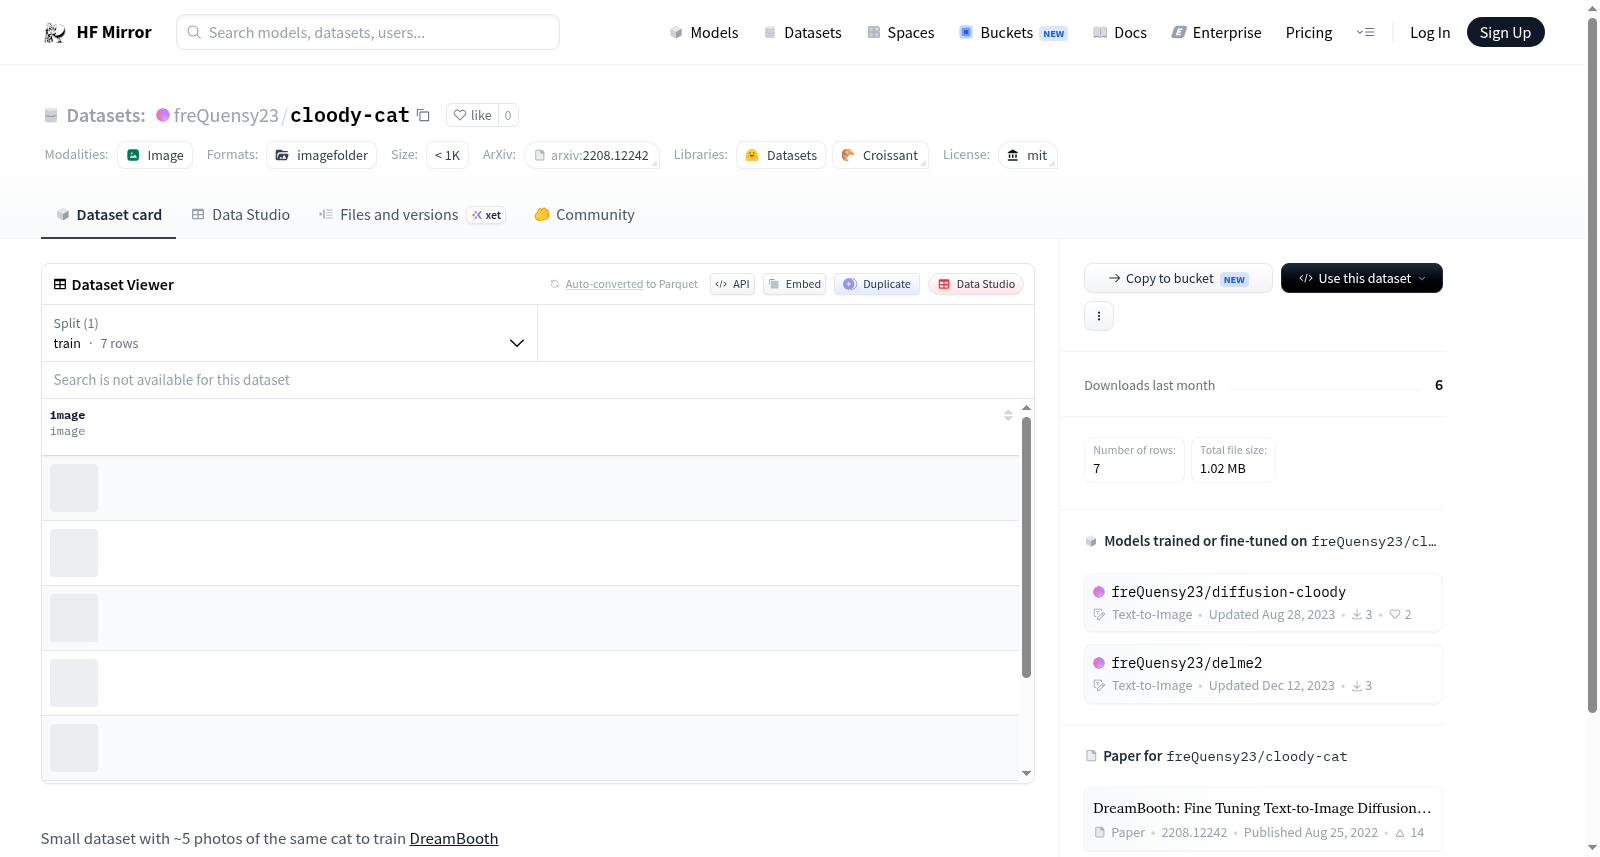Click the heart like button
This screenshot has height=857, width=1600.
(472, 115)
